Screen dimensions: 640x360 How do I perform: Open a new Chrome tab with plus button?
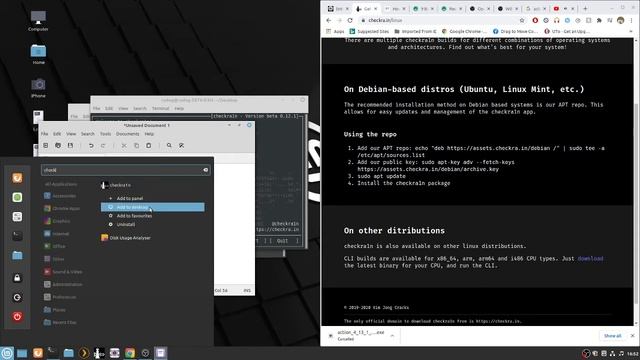(x=585, y=8)
